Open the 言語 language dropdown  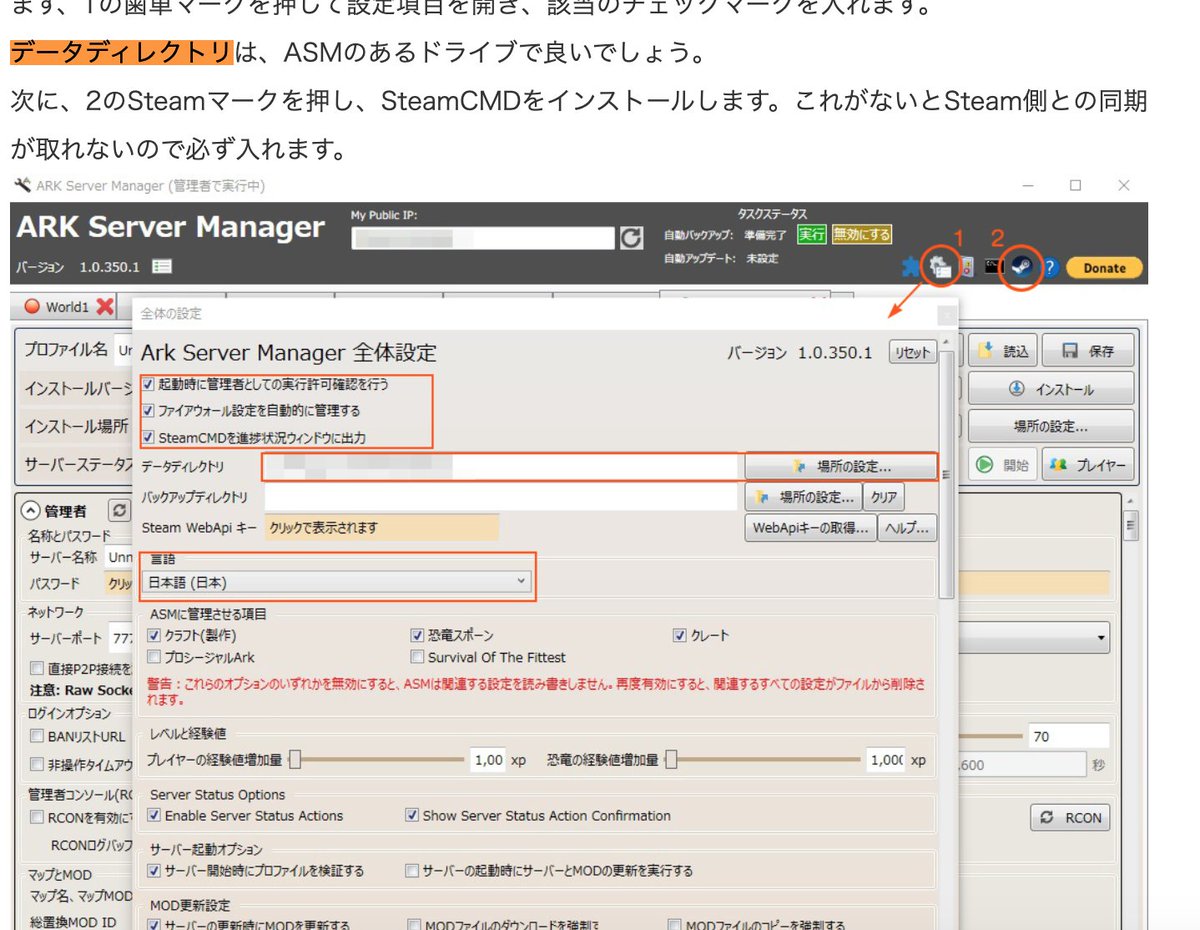coord(337,581)
